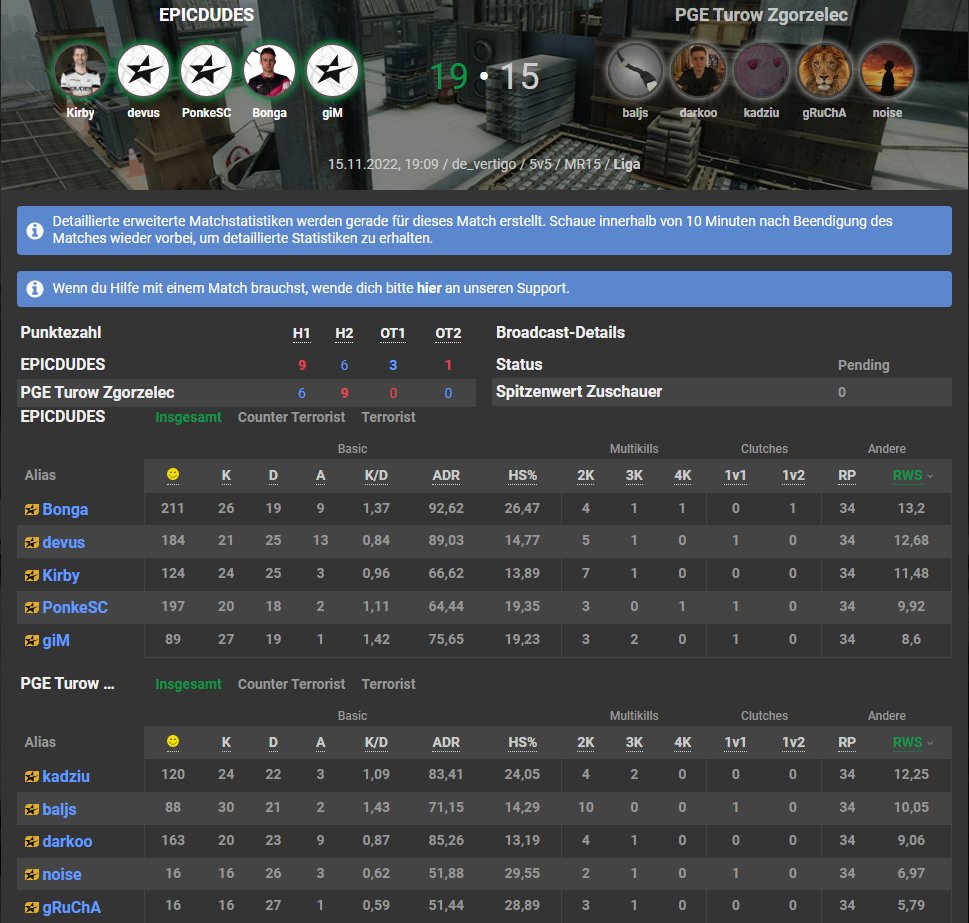Sort PGE Turow table by ADR column

pyautogui.click(x=446, y=742)
